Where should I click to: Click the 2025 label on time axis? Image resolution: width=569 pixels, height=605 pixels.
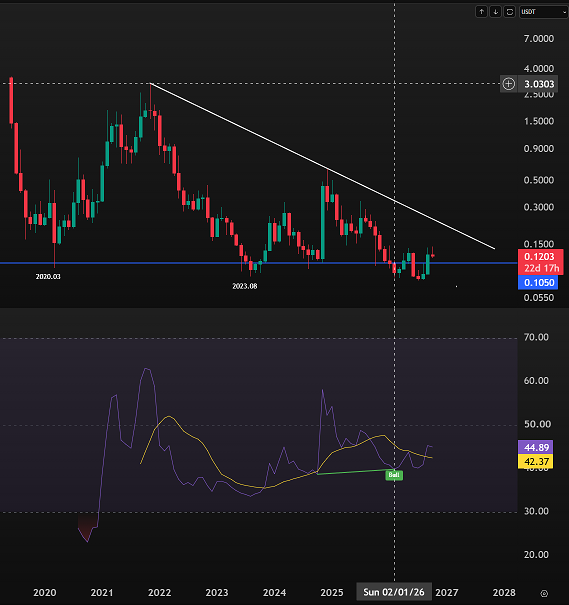click(x=332, y=593)
